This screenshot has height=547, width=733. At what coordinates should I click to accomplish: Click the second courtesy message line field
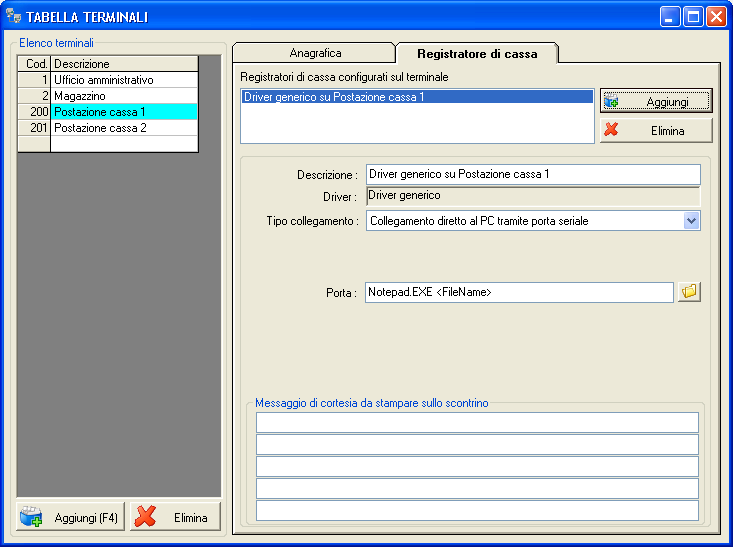477,444
